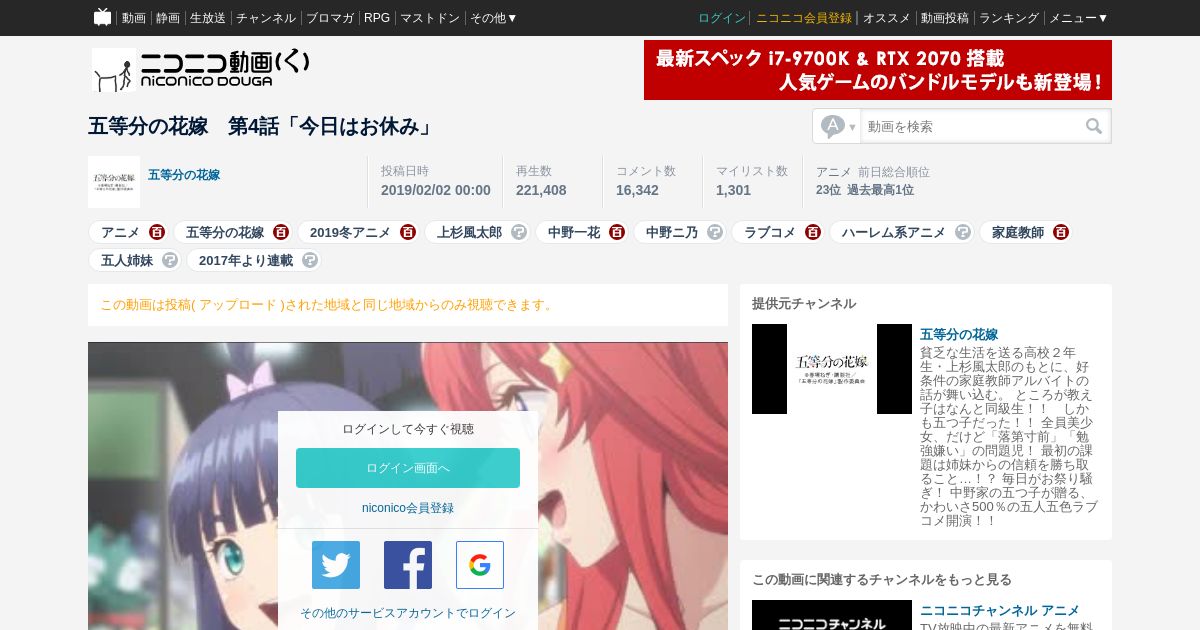Click the grey question icon on 2017年より連載 tag

pos(310,260)
